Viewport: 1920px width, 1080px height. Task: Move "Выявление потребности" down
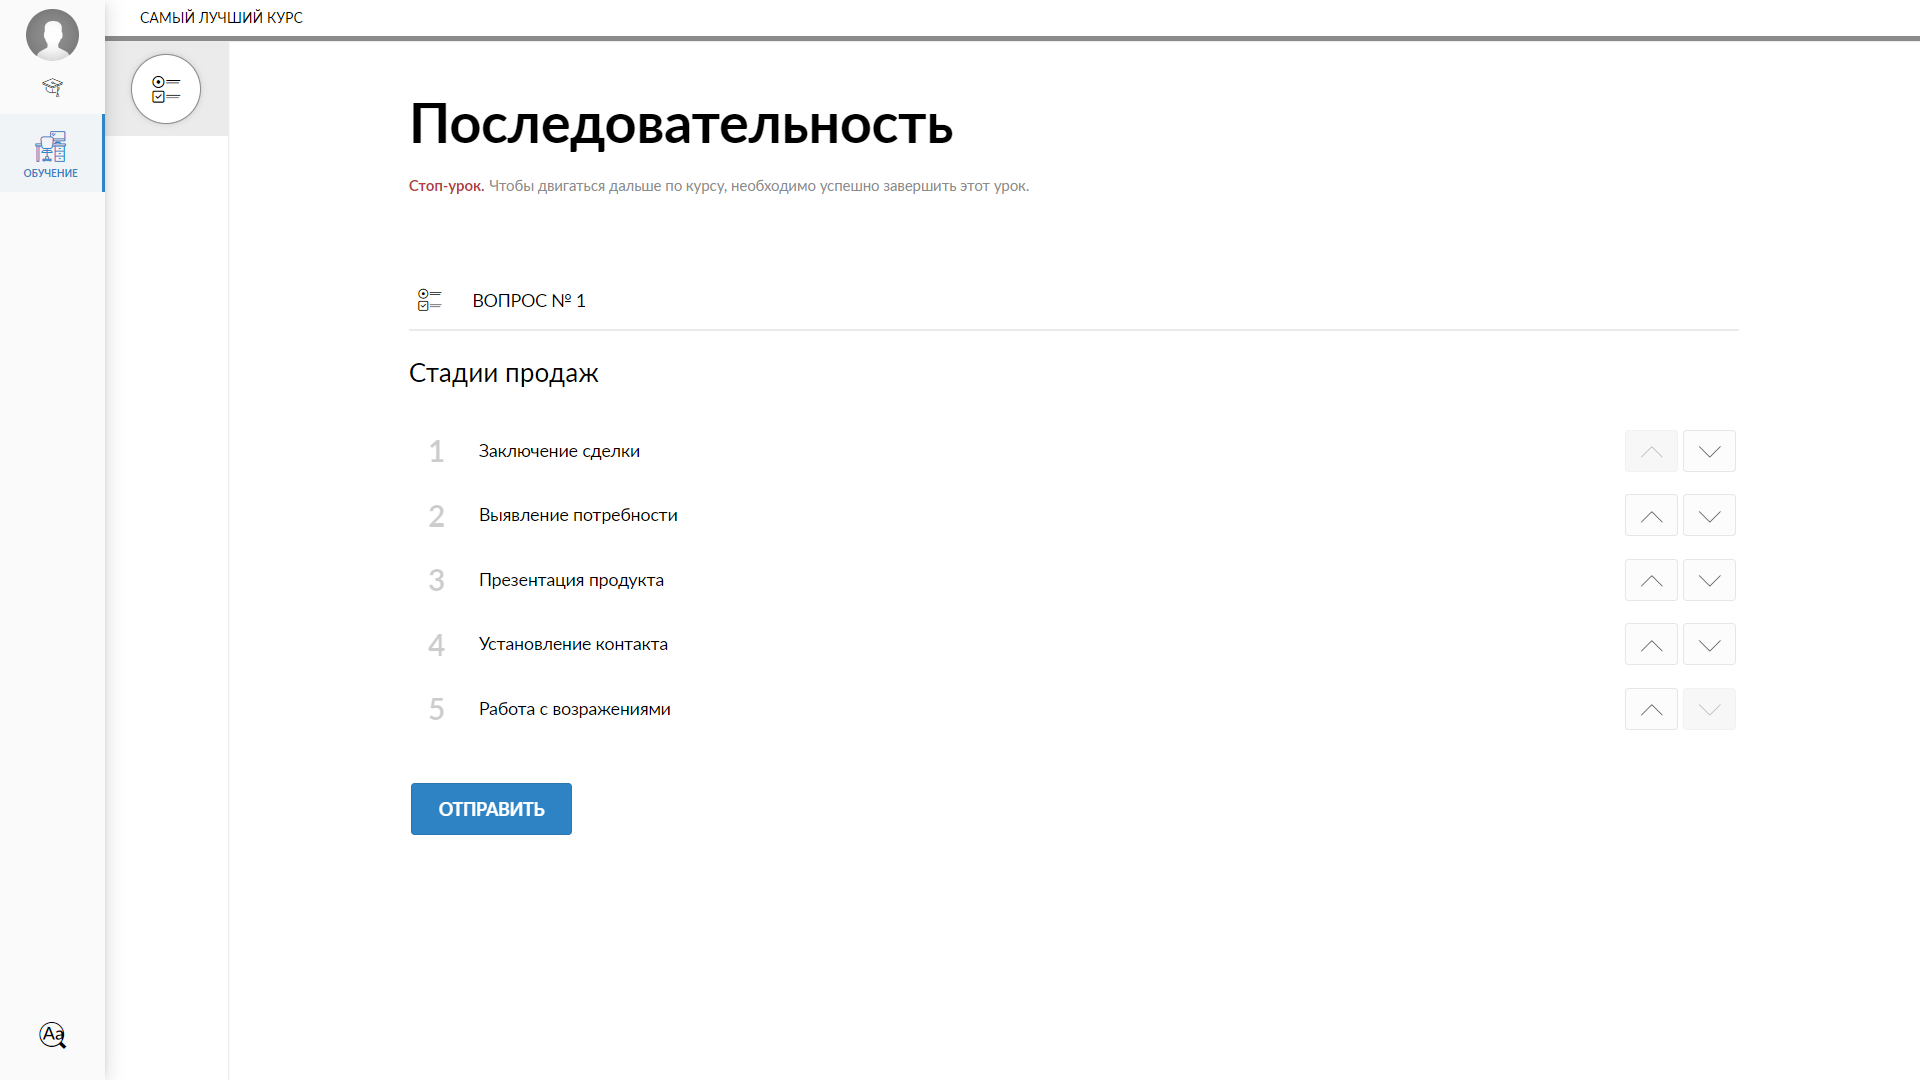(x=1709, y=516)
